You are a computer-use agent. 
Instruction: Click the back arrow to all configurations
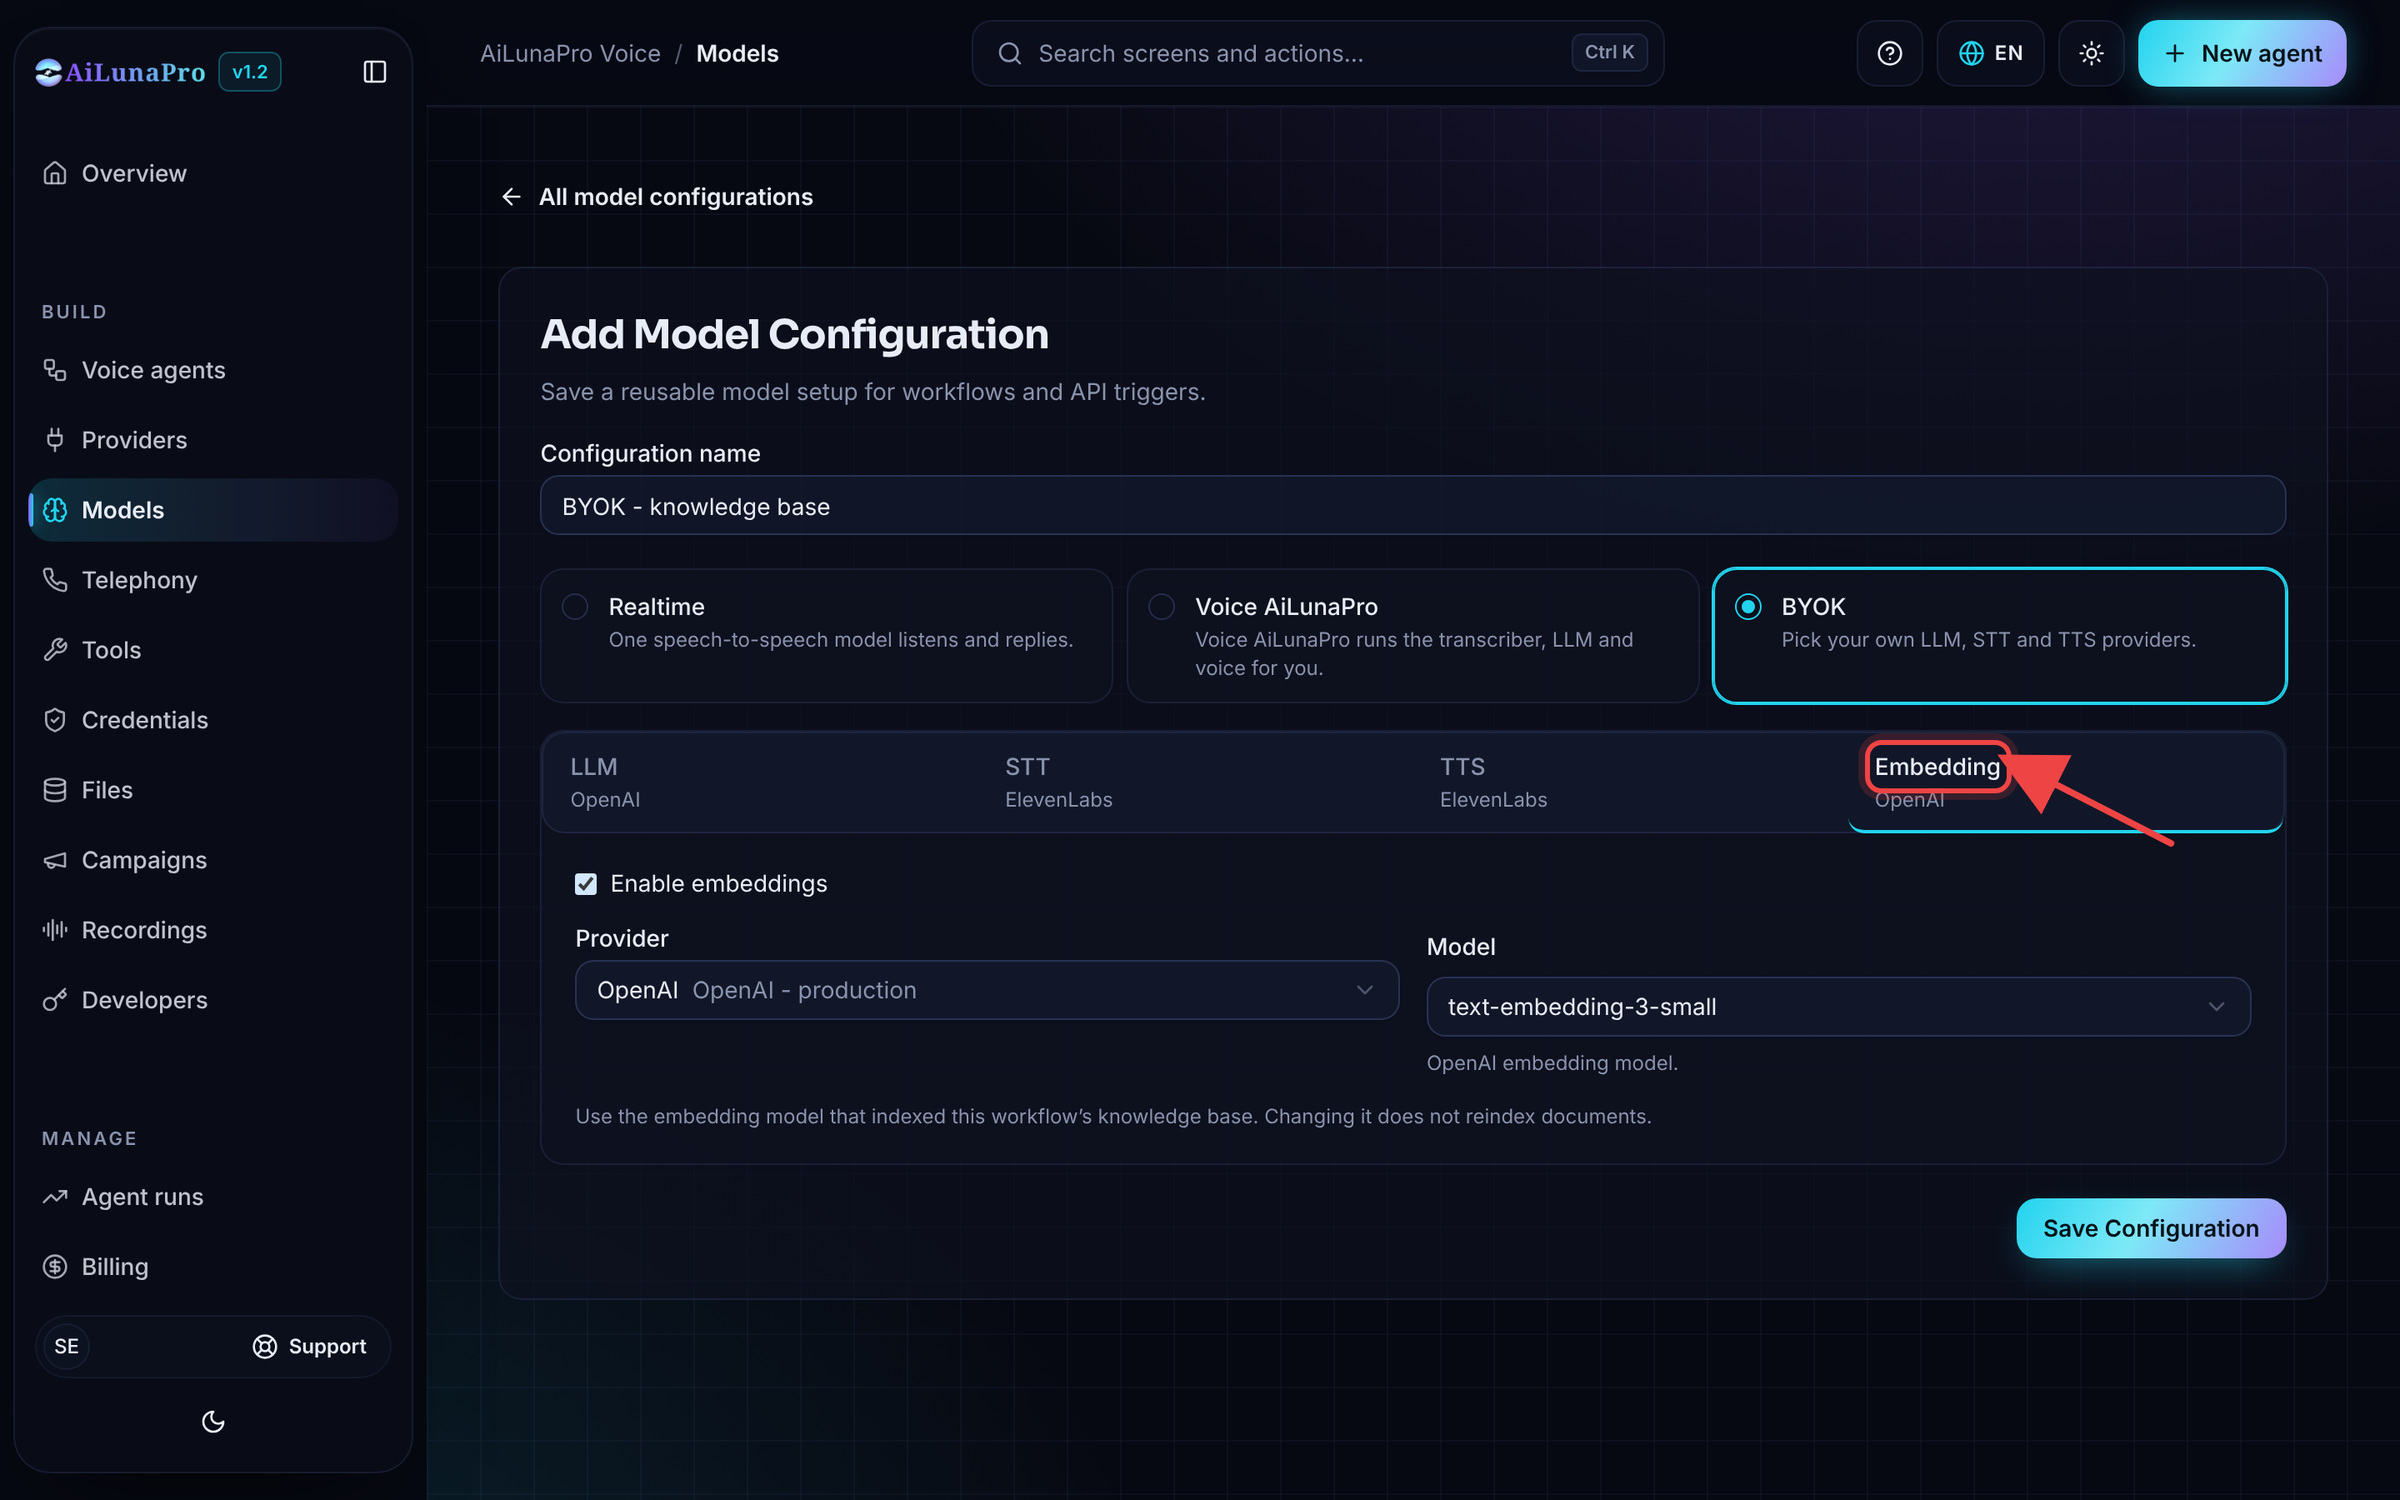[x=511, y=197]
